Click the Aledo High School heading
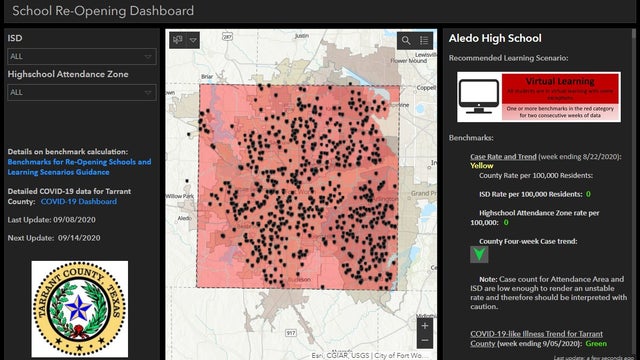The width and height of the screenshot is (640, 360). click(495, 38)
